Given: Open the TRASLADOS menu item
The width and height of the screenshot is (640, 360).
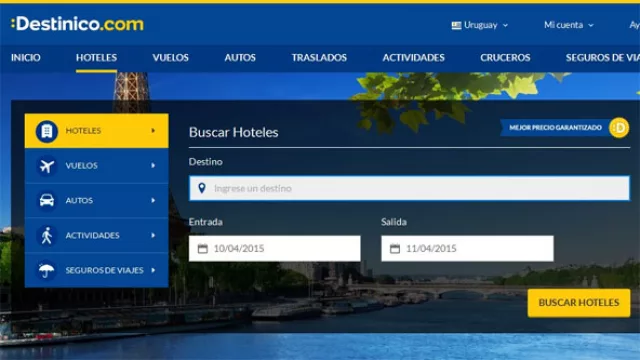Looking at the screenshot, I should tap(319, 58).
